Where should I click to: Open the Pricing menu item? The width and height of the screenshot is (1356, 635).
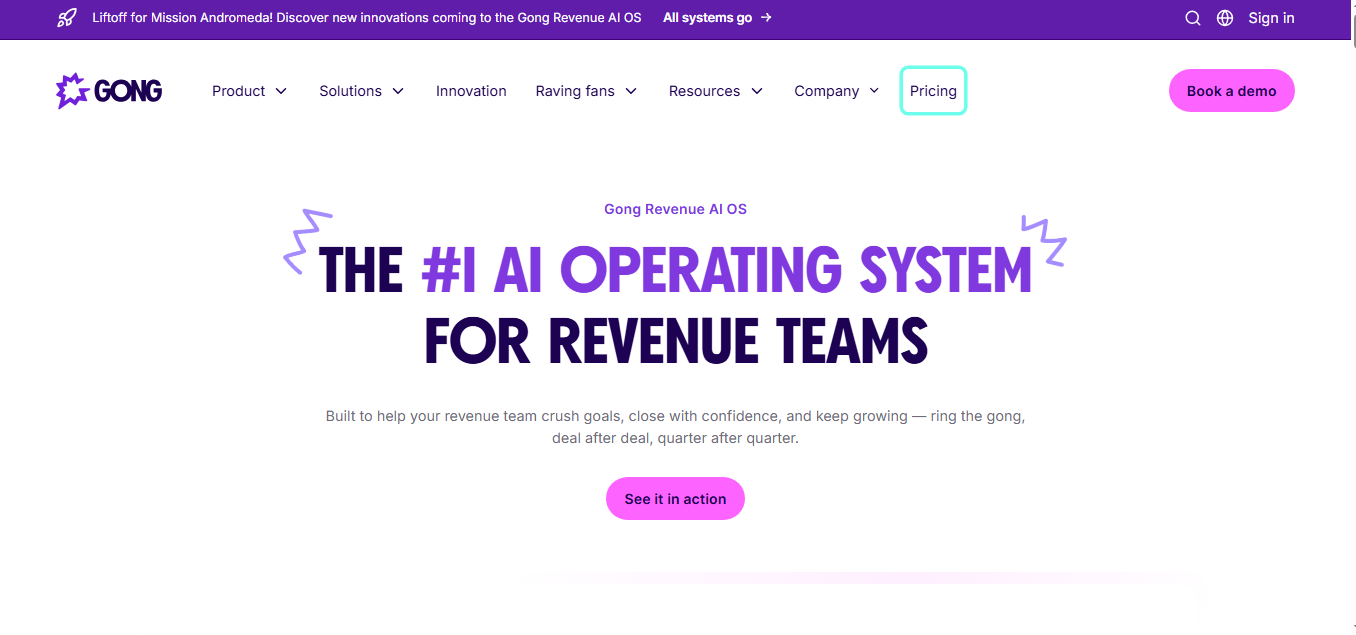(x=933, y=91)
